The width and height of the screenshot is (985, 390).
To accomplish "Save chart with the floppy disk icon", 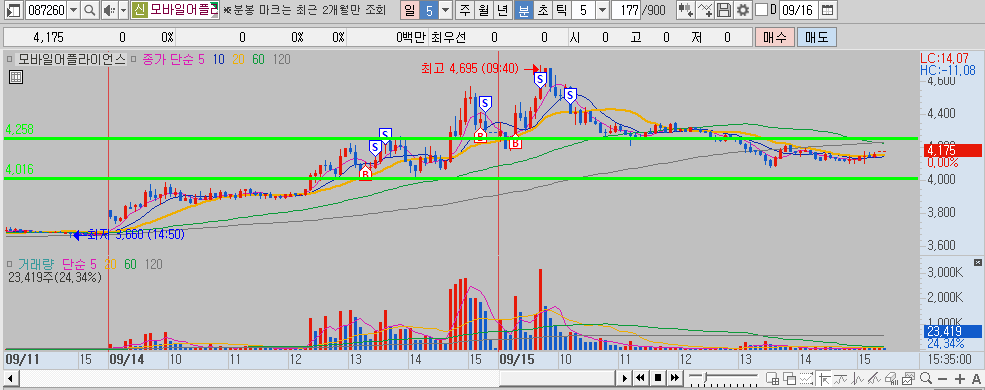I will tap(724, 9).
